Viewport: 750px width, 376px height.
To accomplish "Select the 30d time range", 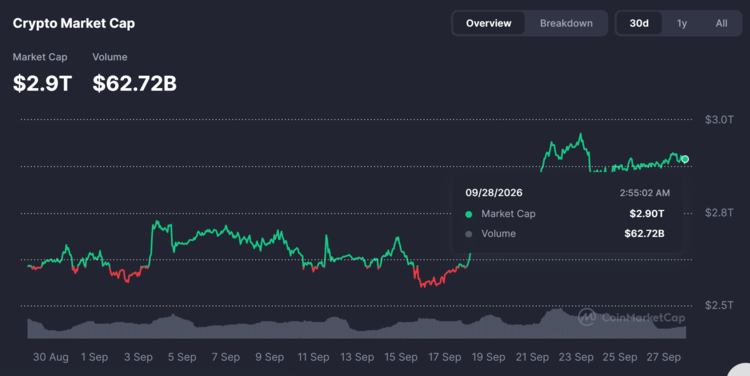I will coord(639,23).
